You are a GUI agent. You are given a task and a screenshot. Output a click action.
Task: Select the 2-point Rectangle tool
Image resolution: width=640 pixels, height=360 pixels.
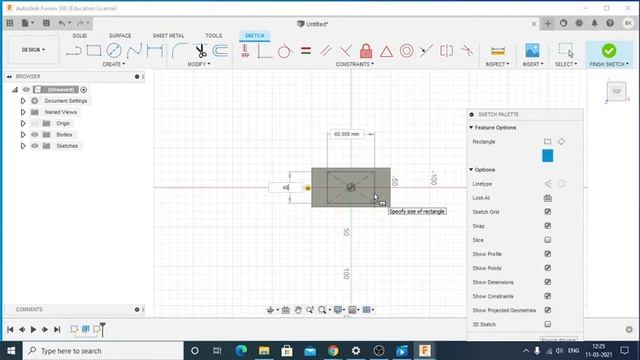point(94,51)
